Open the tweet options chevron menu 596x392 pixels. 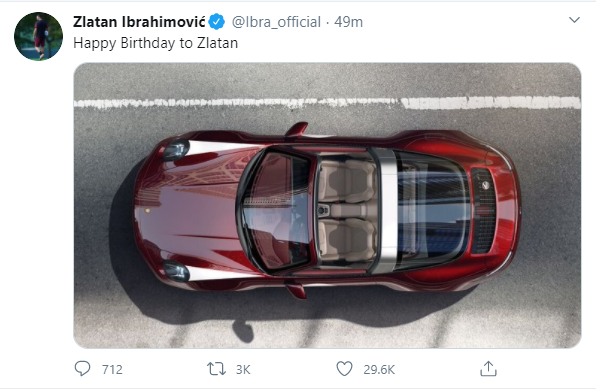pyautogui.click(x=574, y=20)
